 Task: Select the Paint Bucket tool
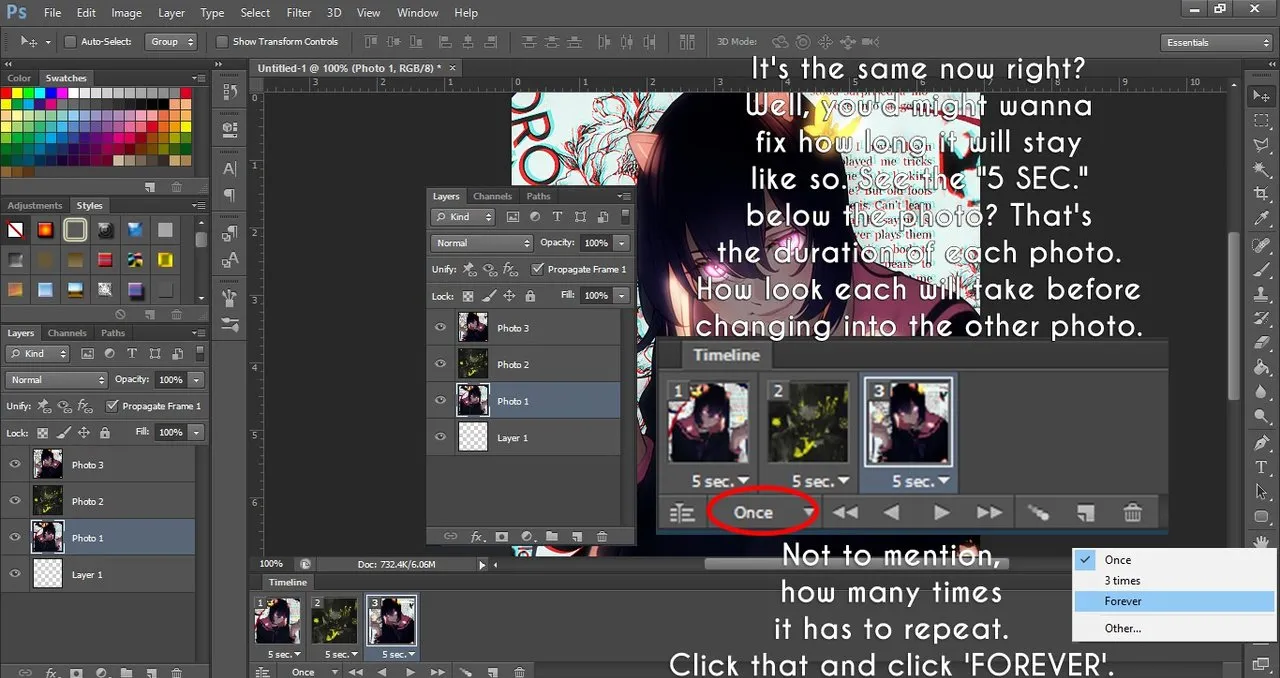tap(1261, 368)
